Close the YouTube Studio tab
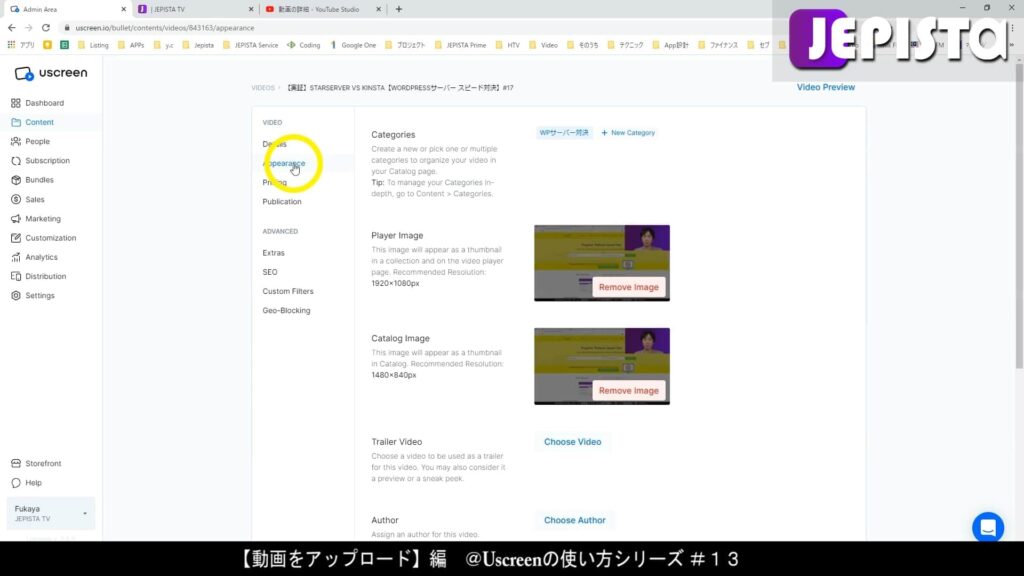The width and height of the screenshot is (1024, 576). (x=378, y=9)
